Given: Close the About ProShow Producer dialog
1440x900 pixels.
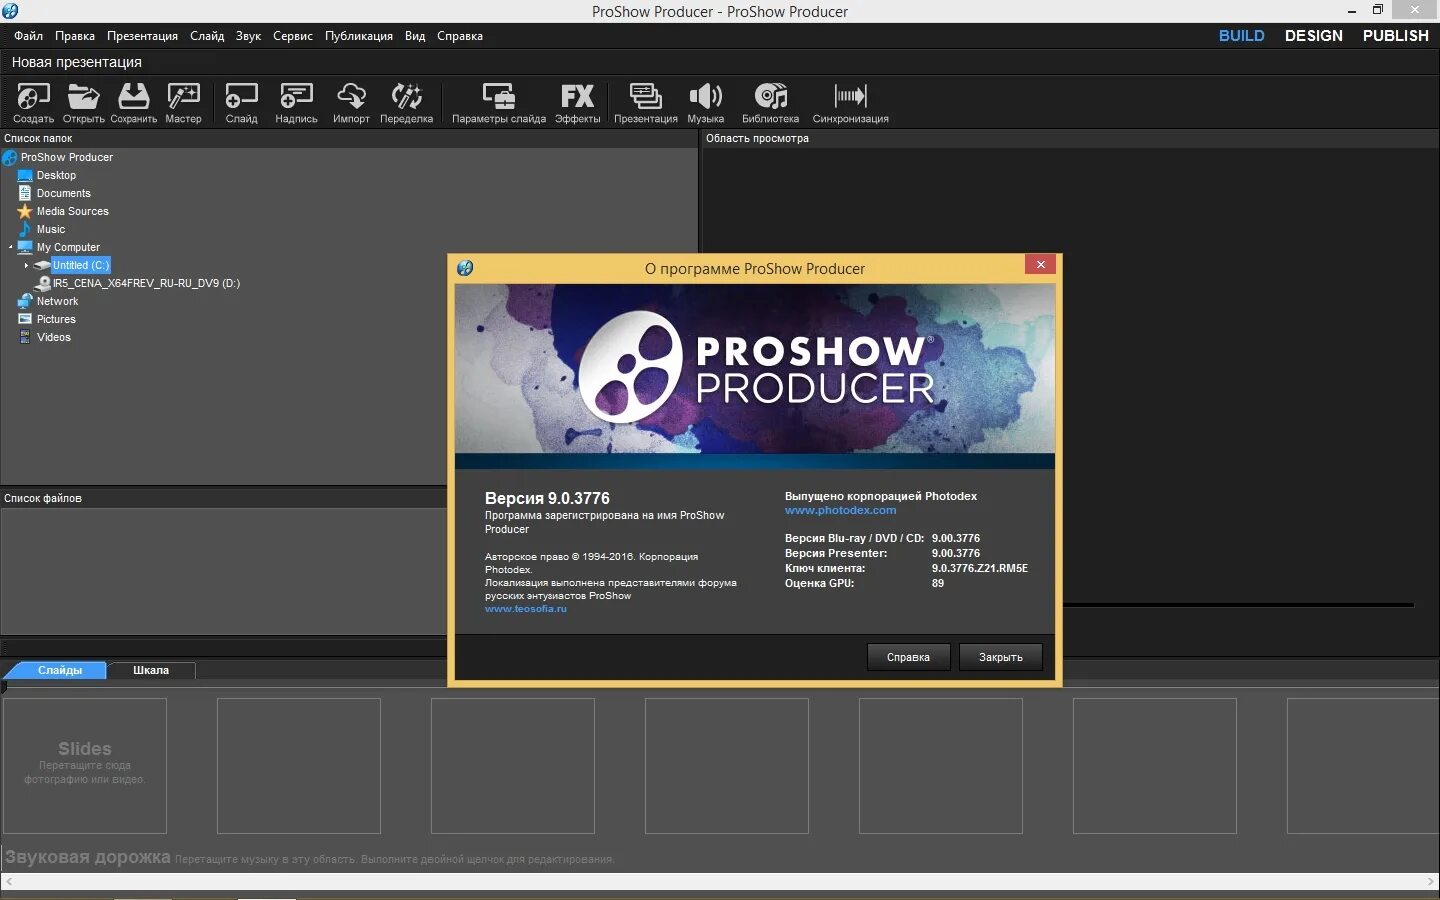Looking at the screenshot, I should coord(1040,264).
